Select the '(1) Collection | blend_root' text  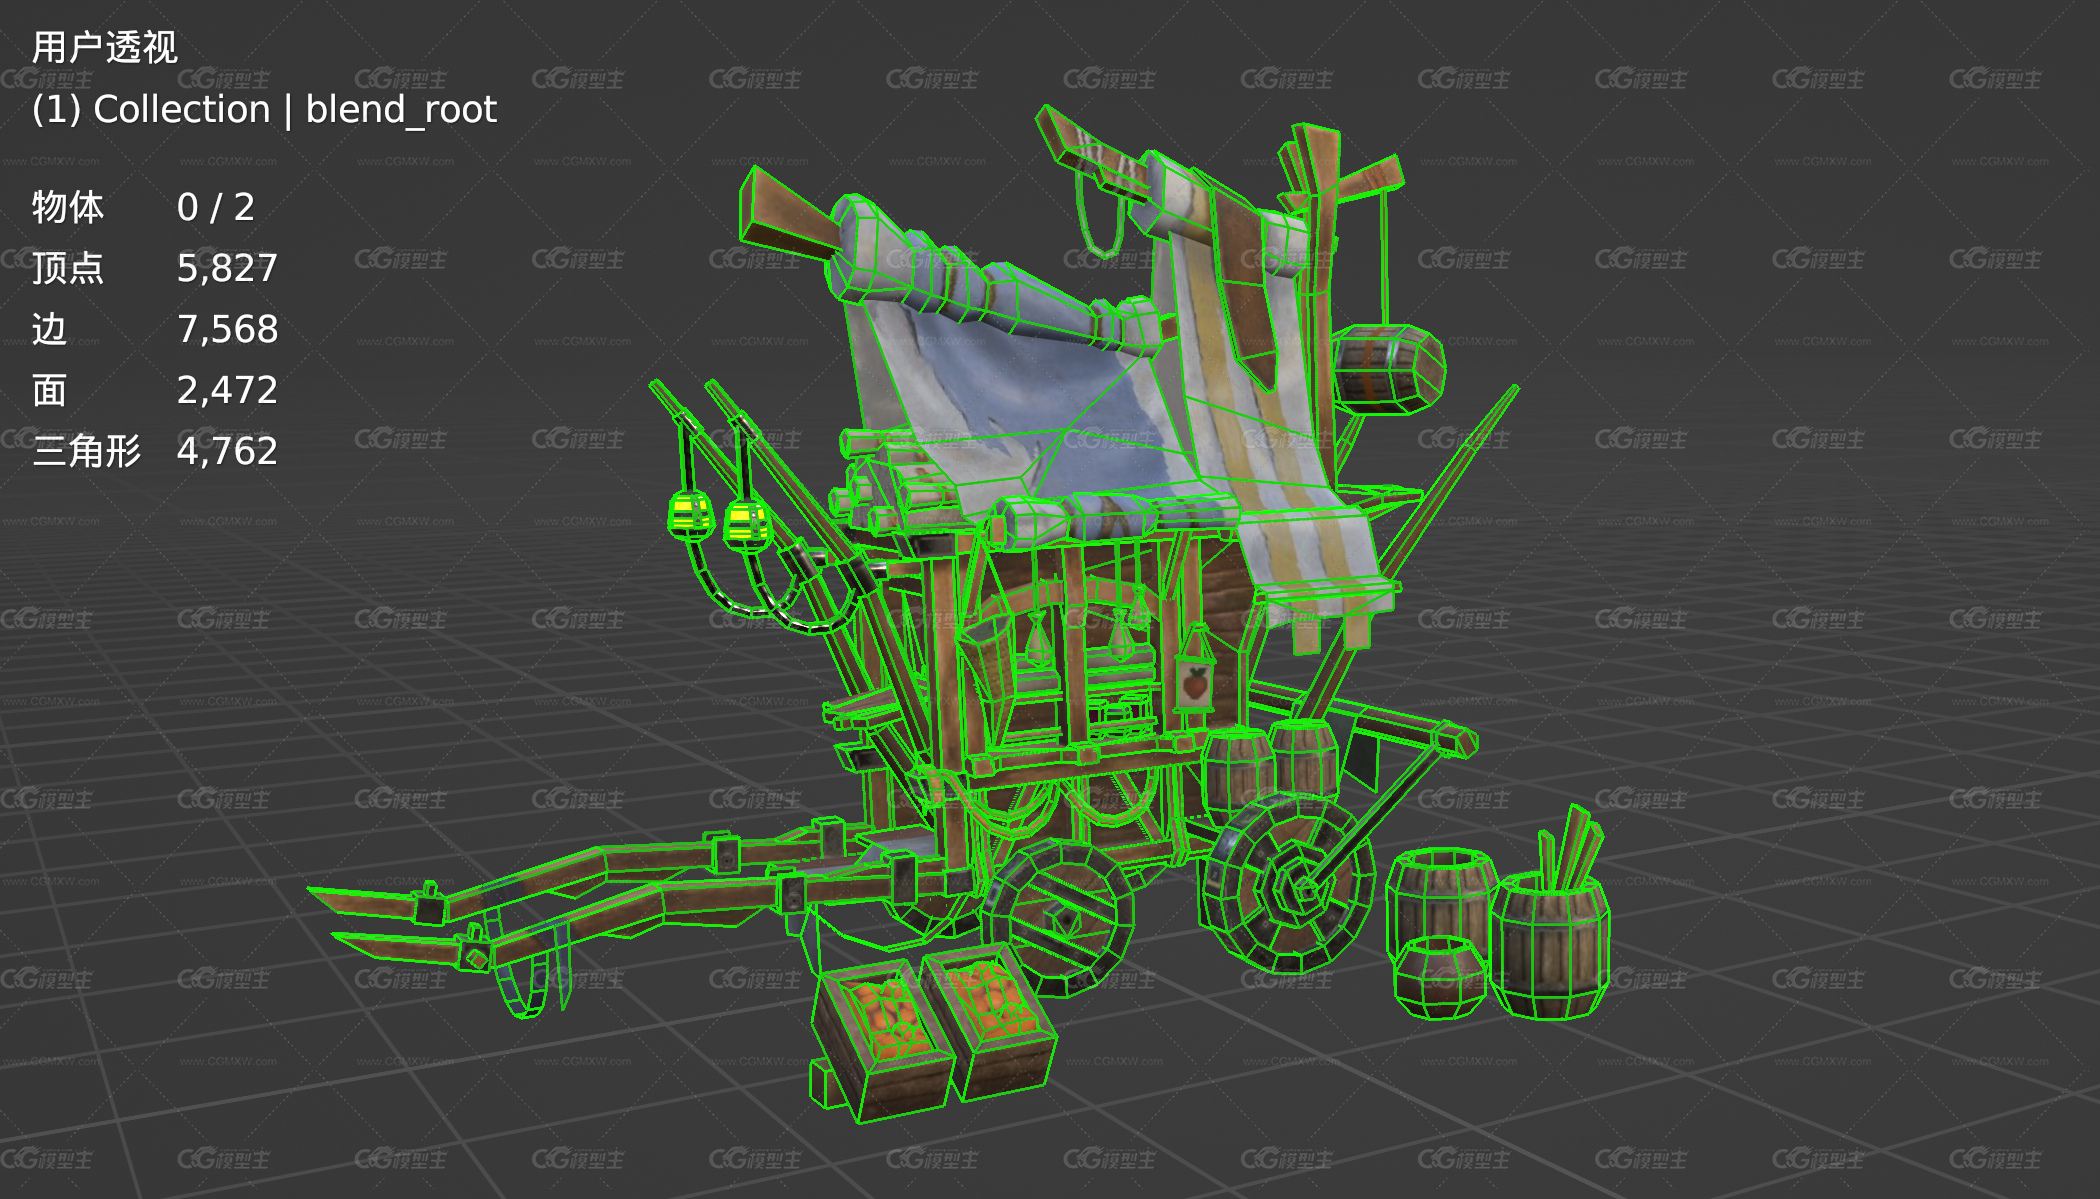264,109
